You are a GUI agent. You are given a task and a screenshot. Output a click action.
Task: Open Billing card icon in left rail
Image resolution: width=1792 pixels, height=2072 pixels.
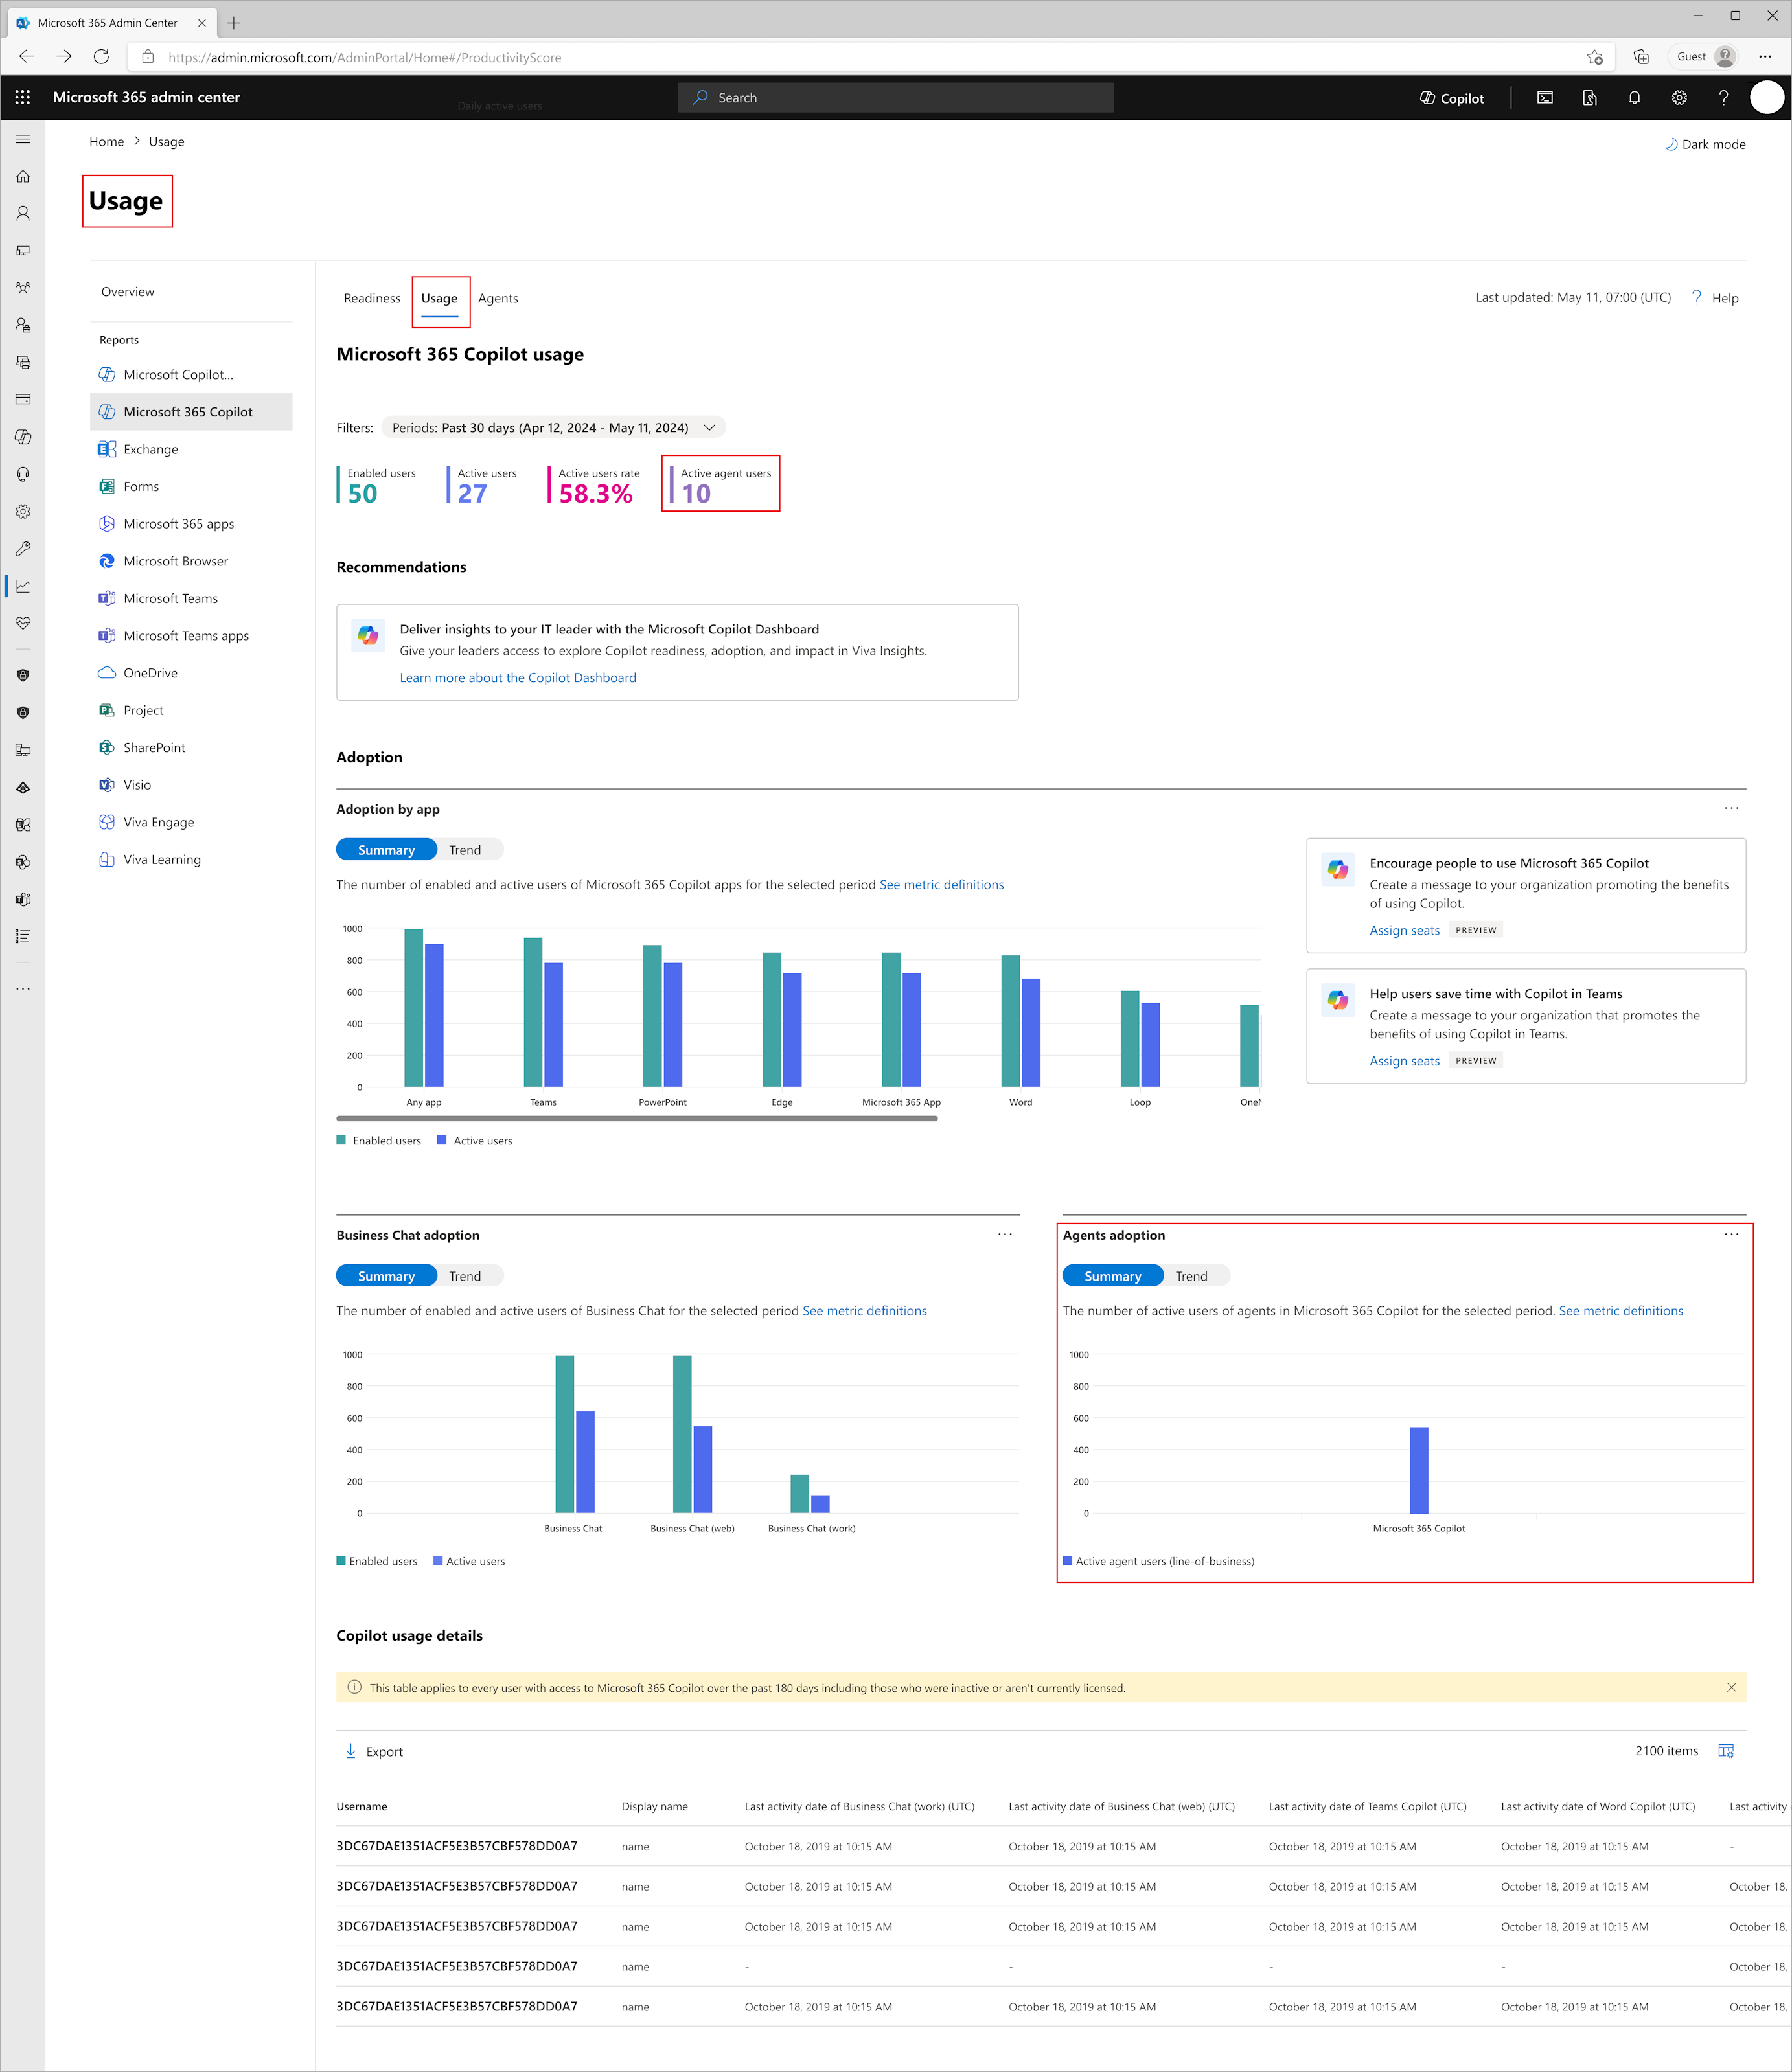point(23,399)
